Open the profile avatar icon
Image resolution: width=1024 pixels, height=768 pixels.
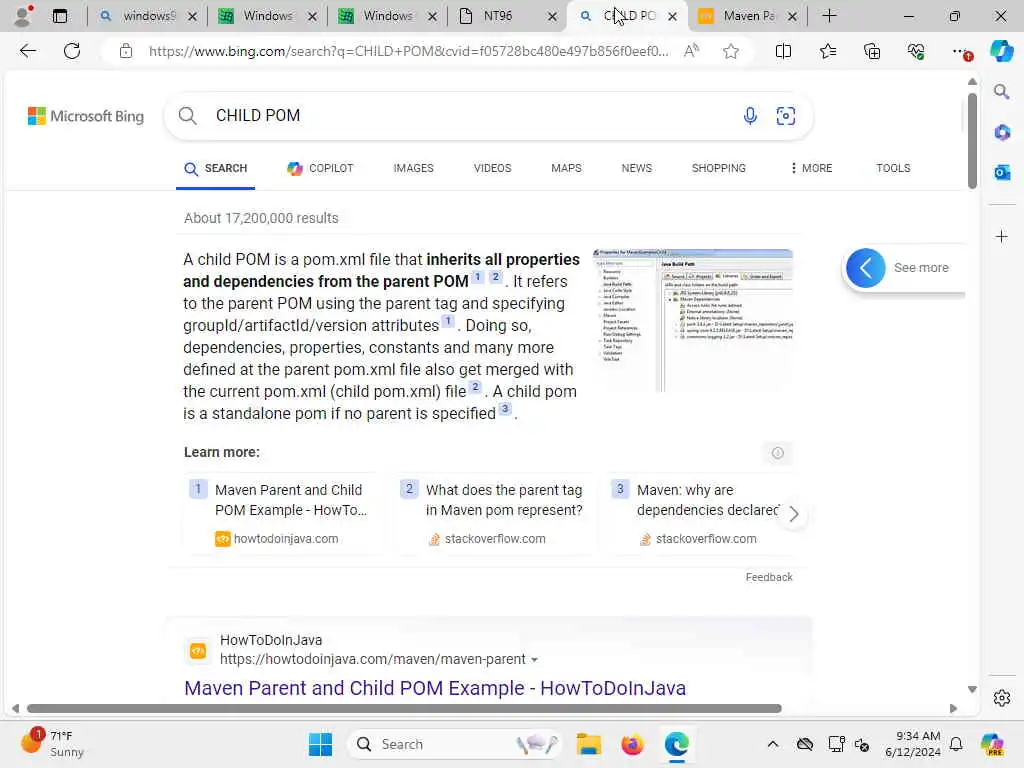(24, 16)
